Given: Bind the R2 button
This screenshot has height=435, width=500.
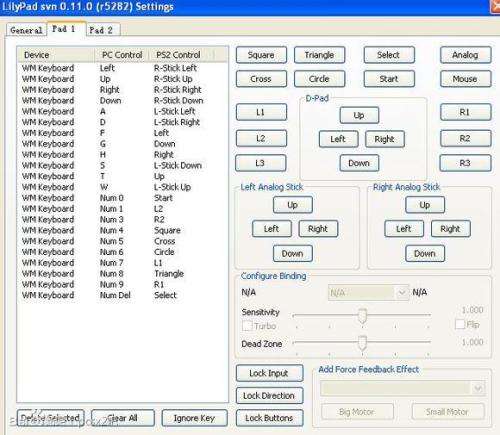Looking at the screenshot, I should coord(465,138).
